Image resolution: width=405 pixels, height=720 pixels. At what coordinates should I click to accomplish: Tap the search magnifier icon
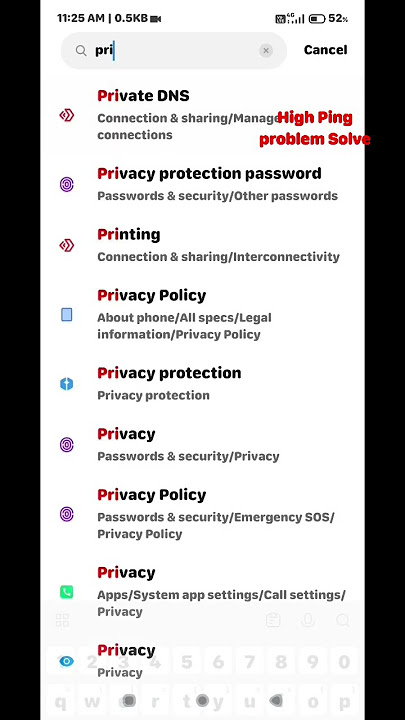(x=81, y=51)
